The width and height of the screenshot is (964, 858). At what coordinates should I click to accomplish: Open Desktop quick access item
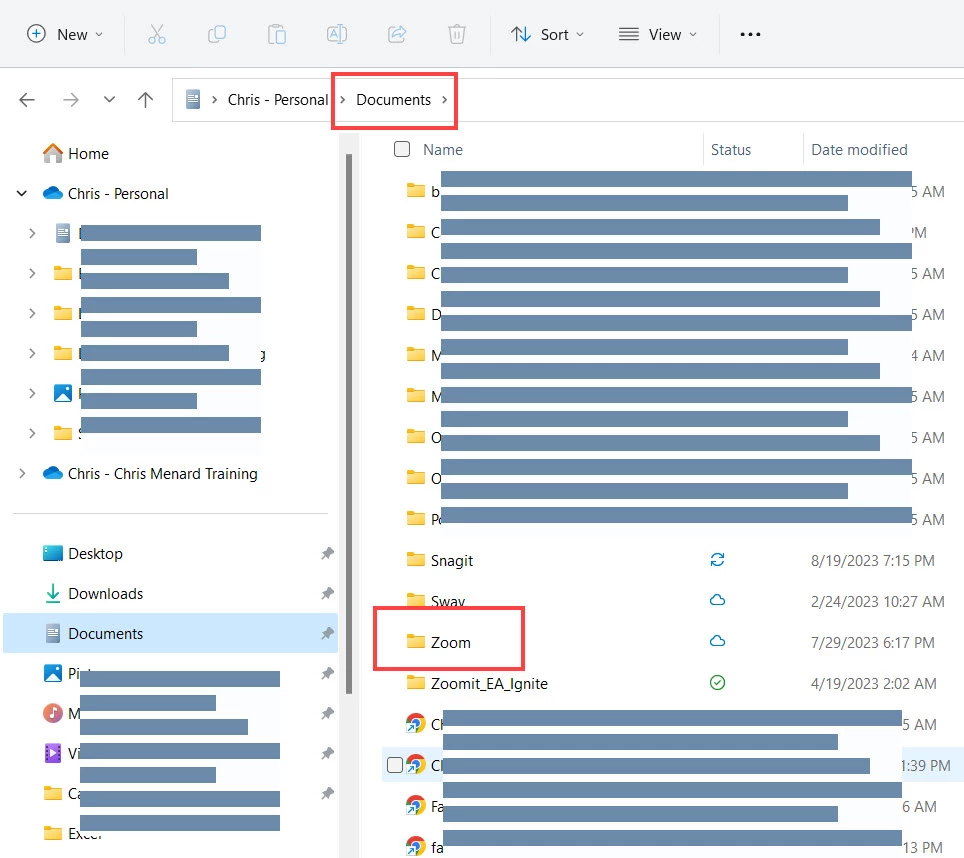click(95, 554)
